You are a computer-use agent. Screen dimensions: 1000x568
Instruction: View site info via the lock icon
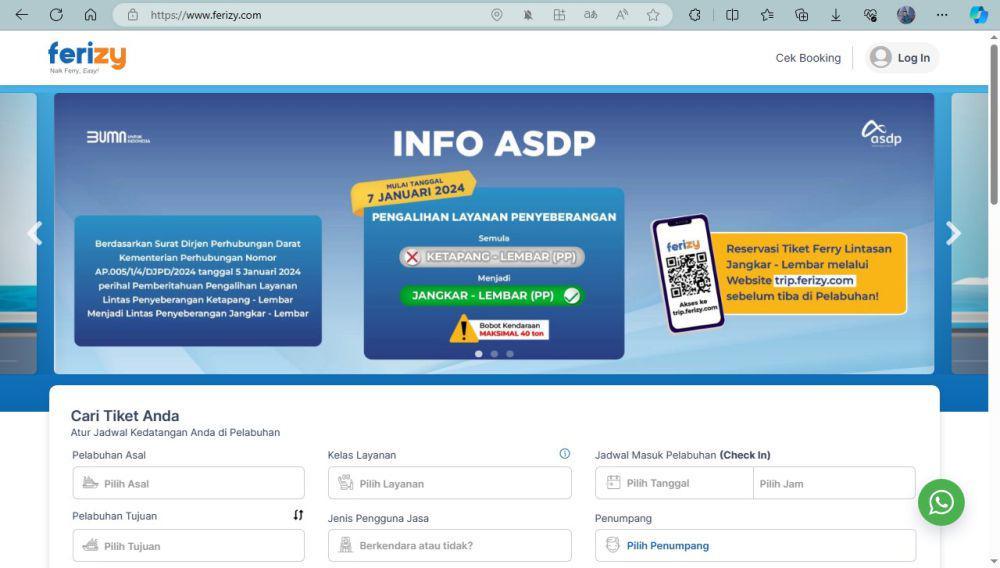tap(133, 15)
